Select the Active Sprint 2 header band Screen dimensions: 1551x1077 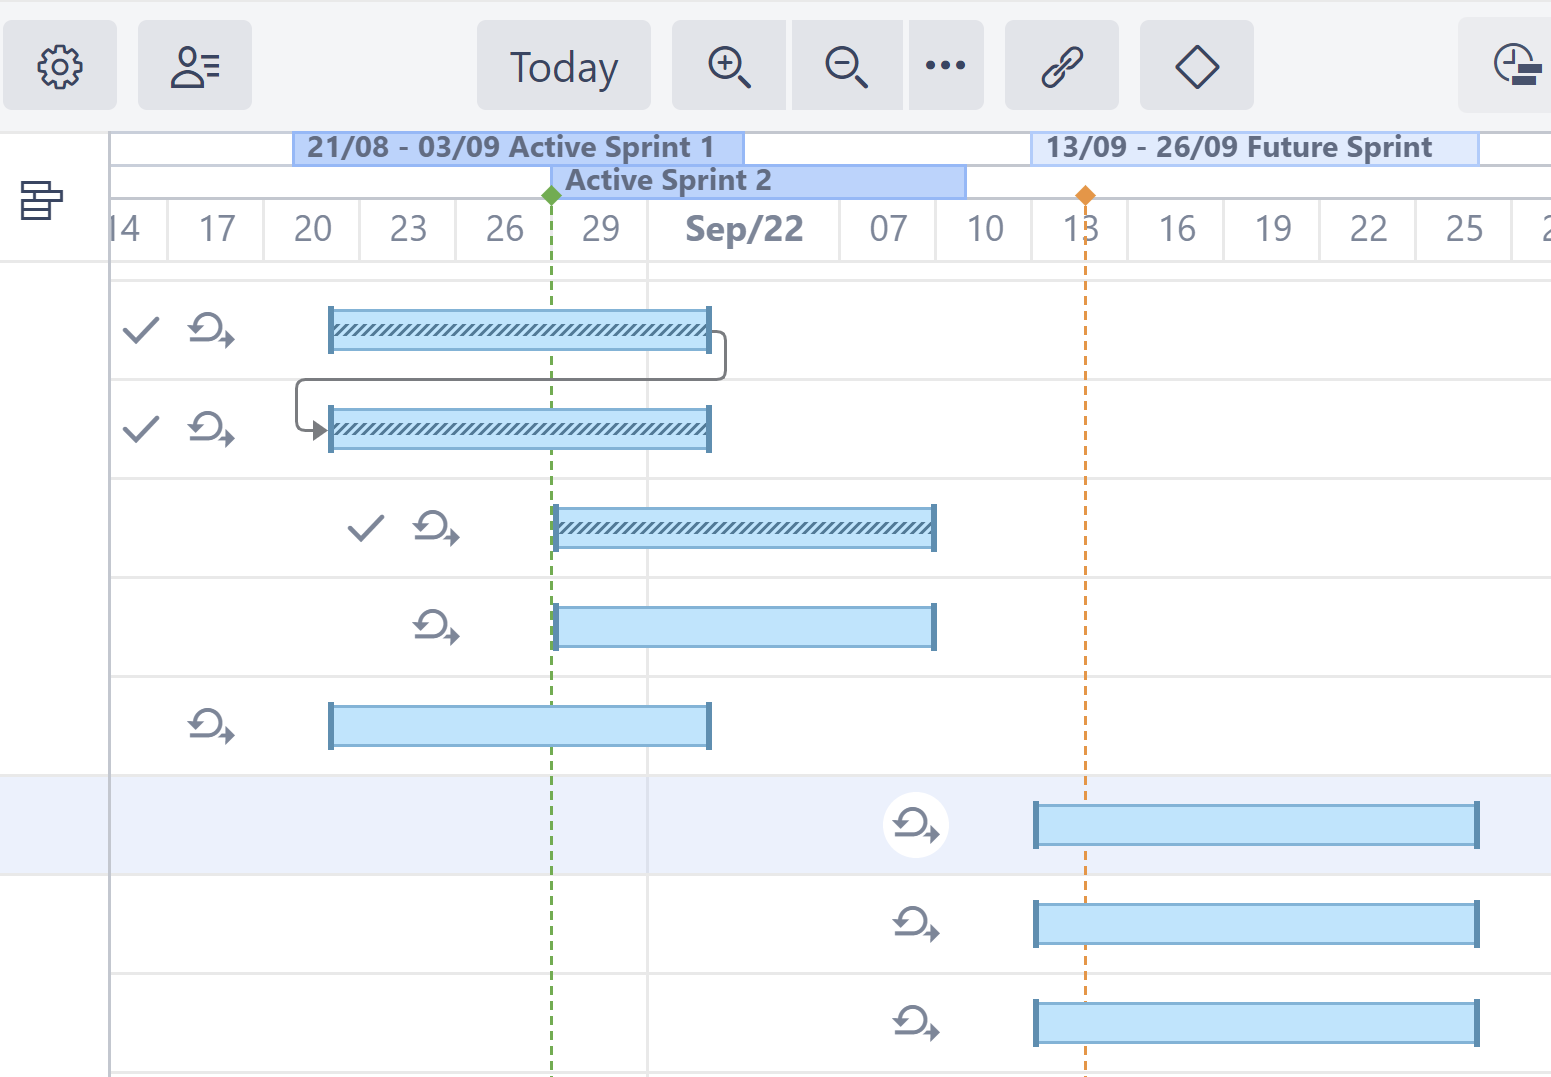[760, 181]
